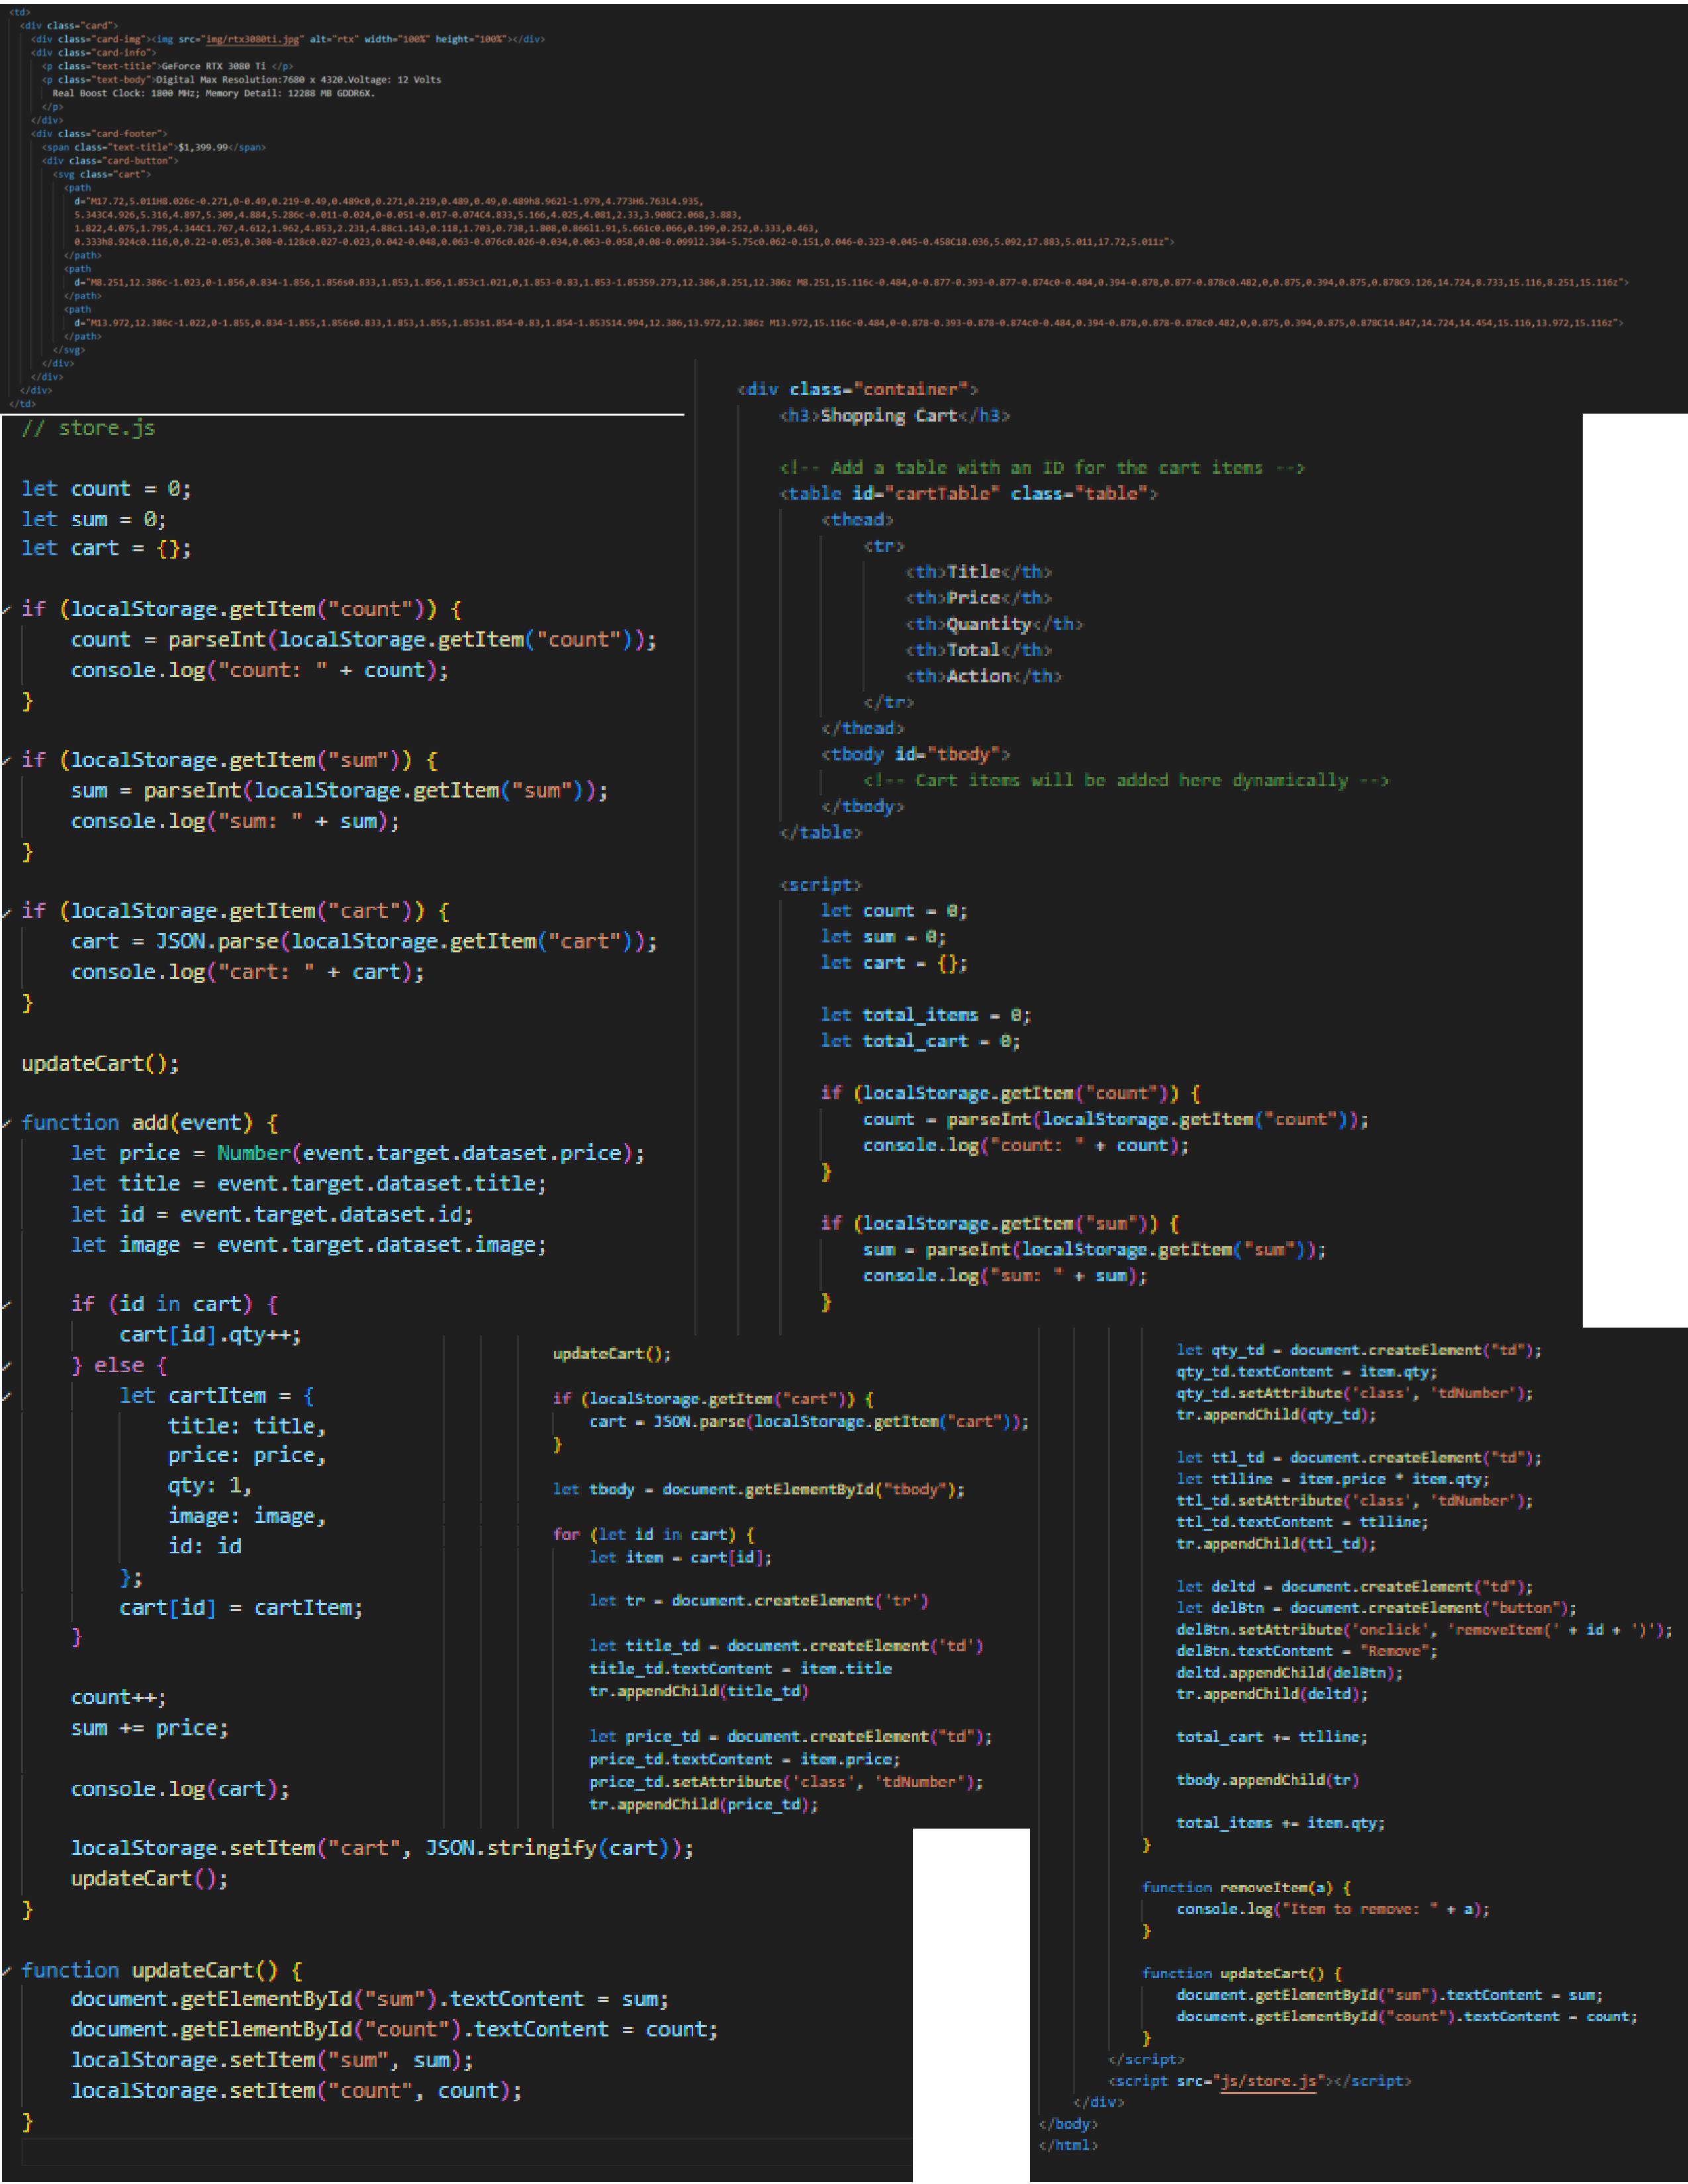
Task: Follow the js/store.js script link
Action: pyautogui.click(x=1268, y=2081)
